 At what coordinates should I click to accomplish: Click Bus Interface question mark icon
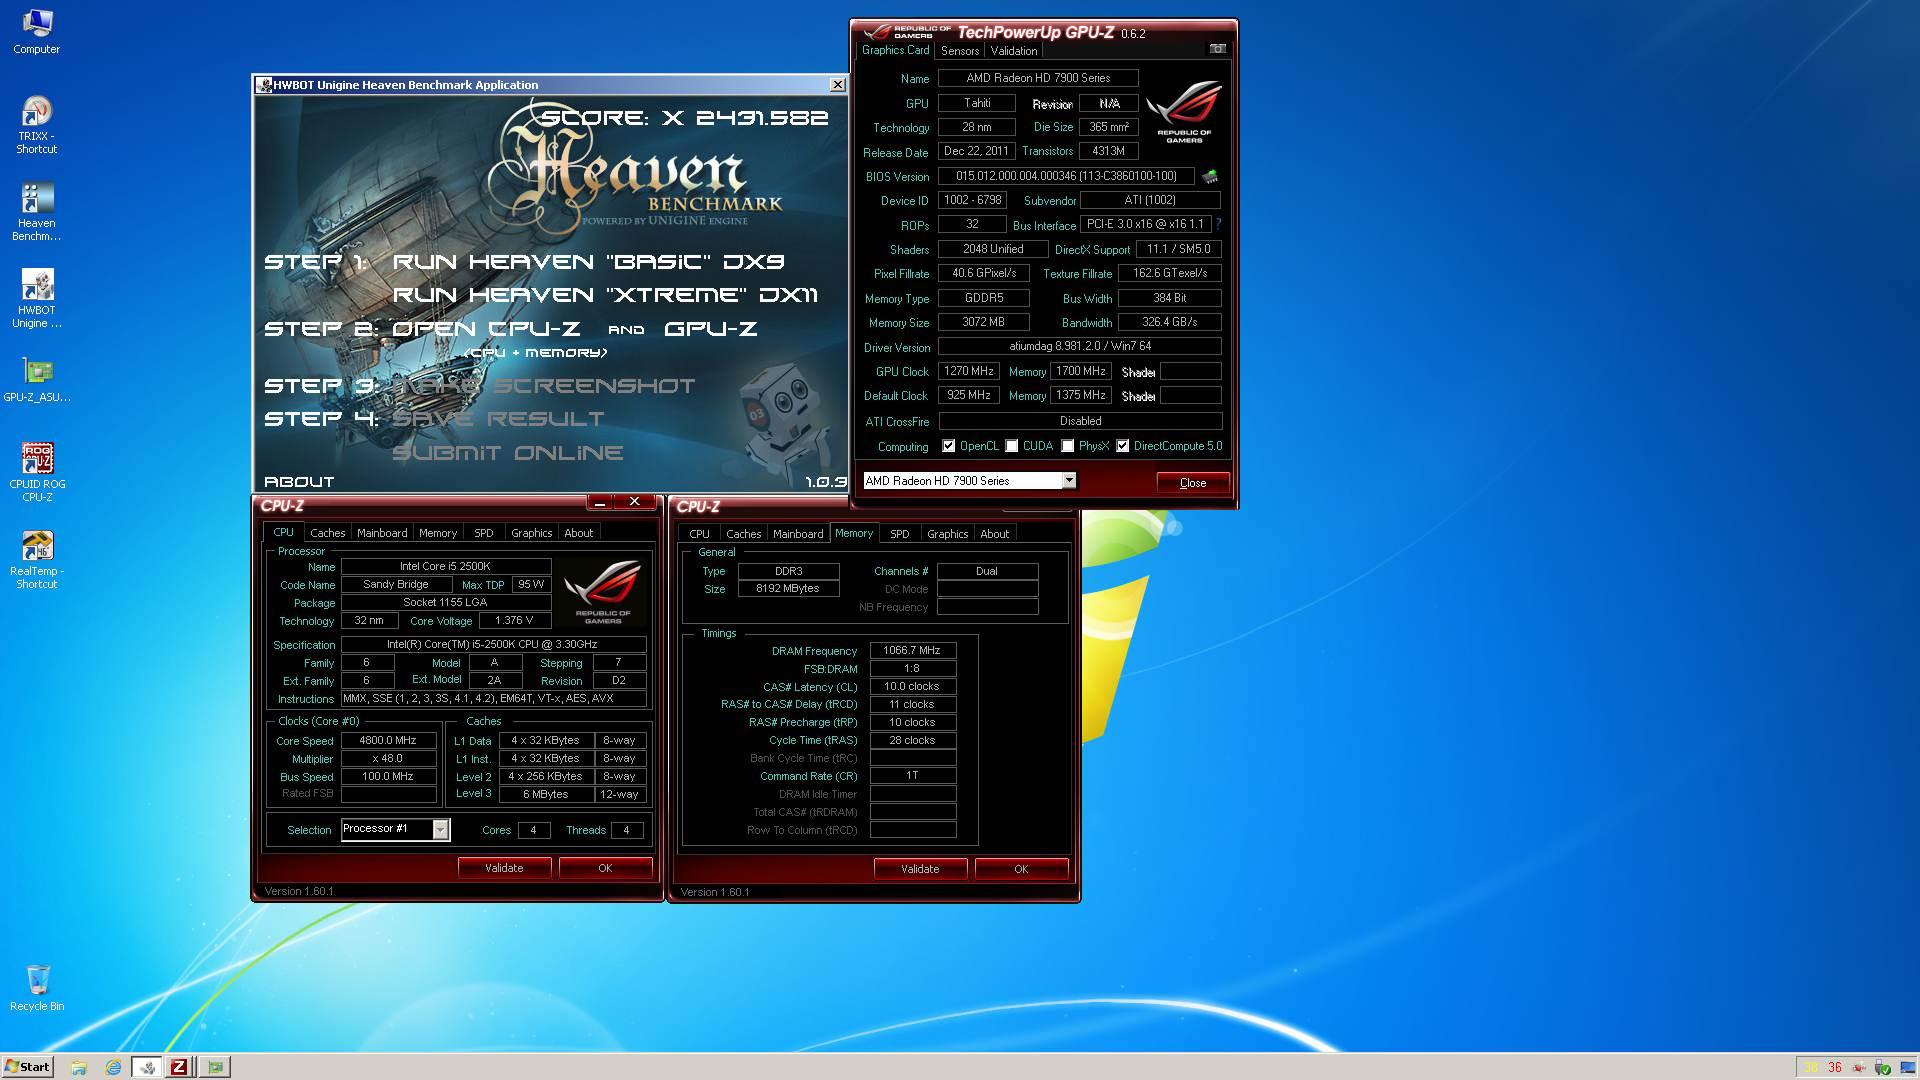[1218, 225]
